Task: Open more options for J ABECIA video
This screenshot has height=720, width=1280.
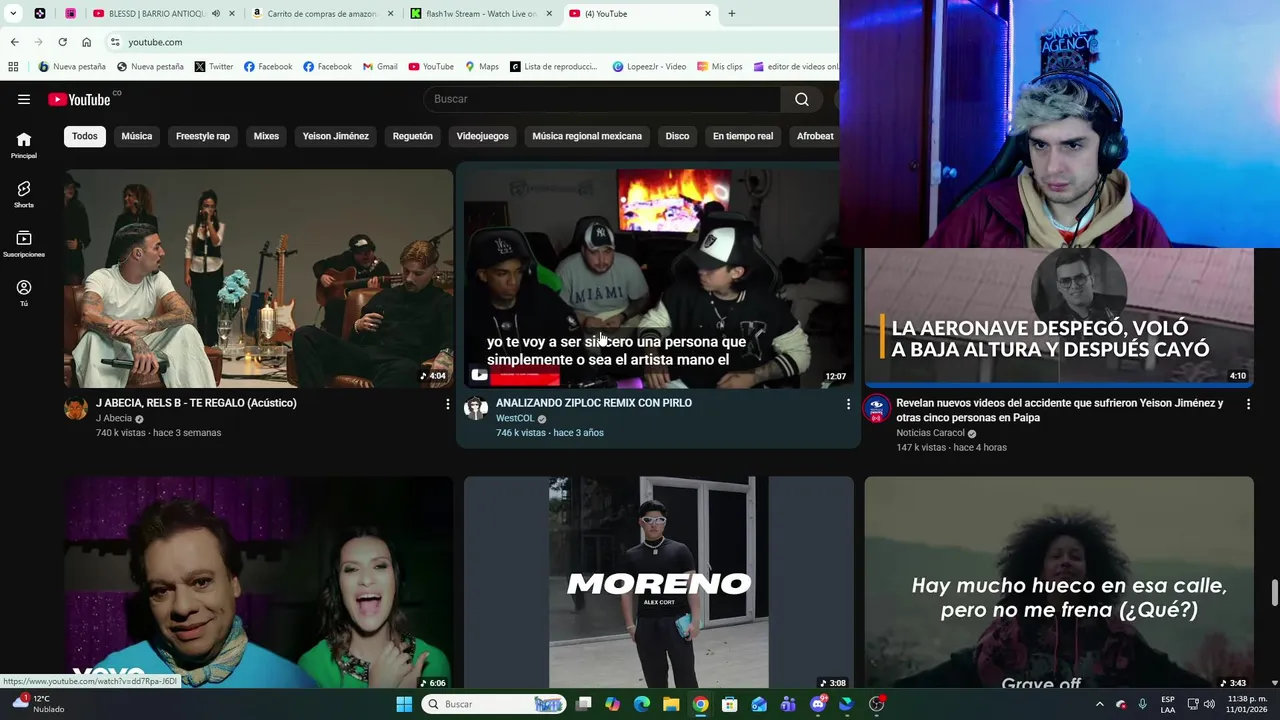Action: tap(447, 404)
